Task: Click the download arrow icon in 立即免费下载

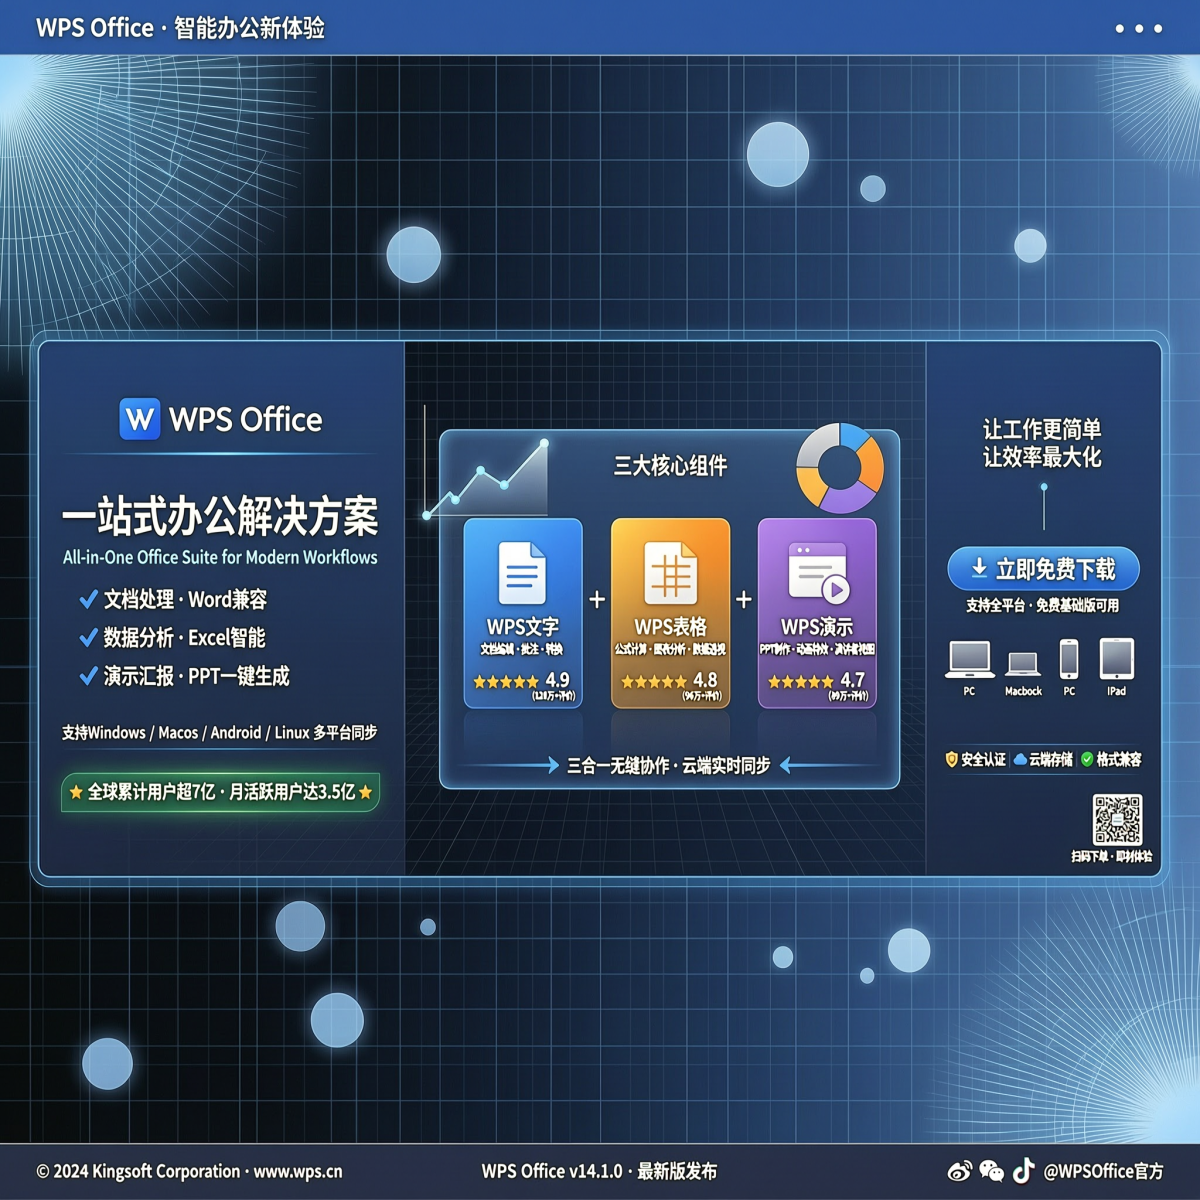Action: pos(979,568)
